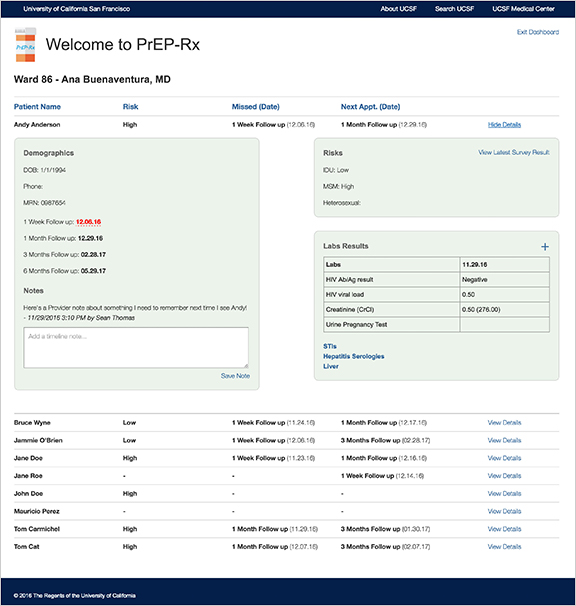Screen dimensions: 576x606
Task: Click the 1 Month Follow up date 12.29.16
Action: pos(90,238)
